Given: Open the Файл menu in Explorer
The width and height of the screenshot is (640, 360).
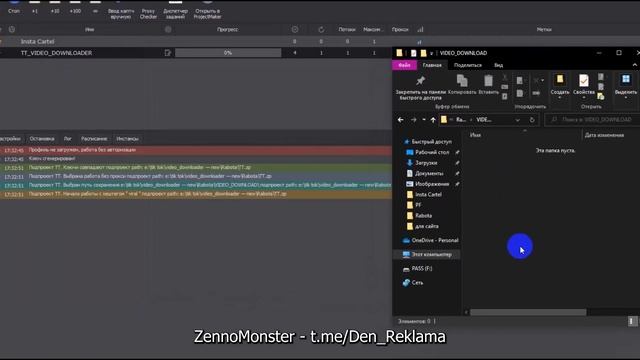Looking at the screenshot, I should coord(404,65).
